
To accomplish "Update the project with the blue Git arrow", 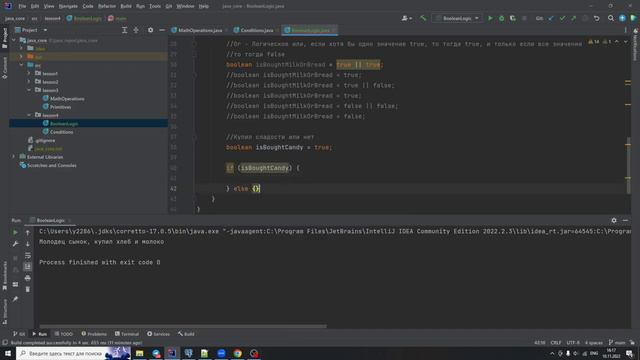I will point(551,18).
